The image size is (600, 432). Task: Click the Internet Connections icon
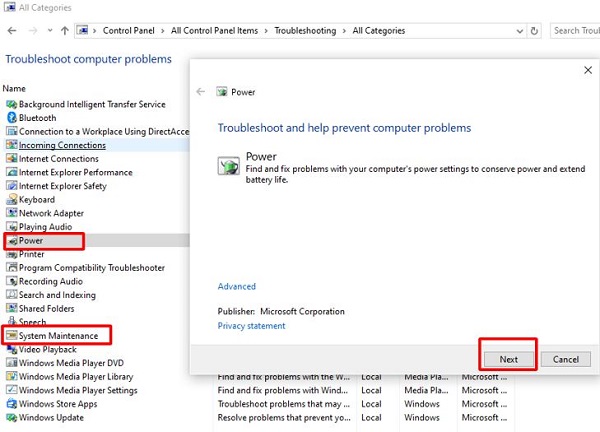(x=12, y=158)
